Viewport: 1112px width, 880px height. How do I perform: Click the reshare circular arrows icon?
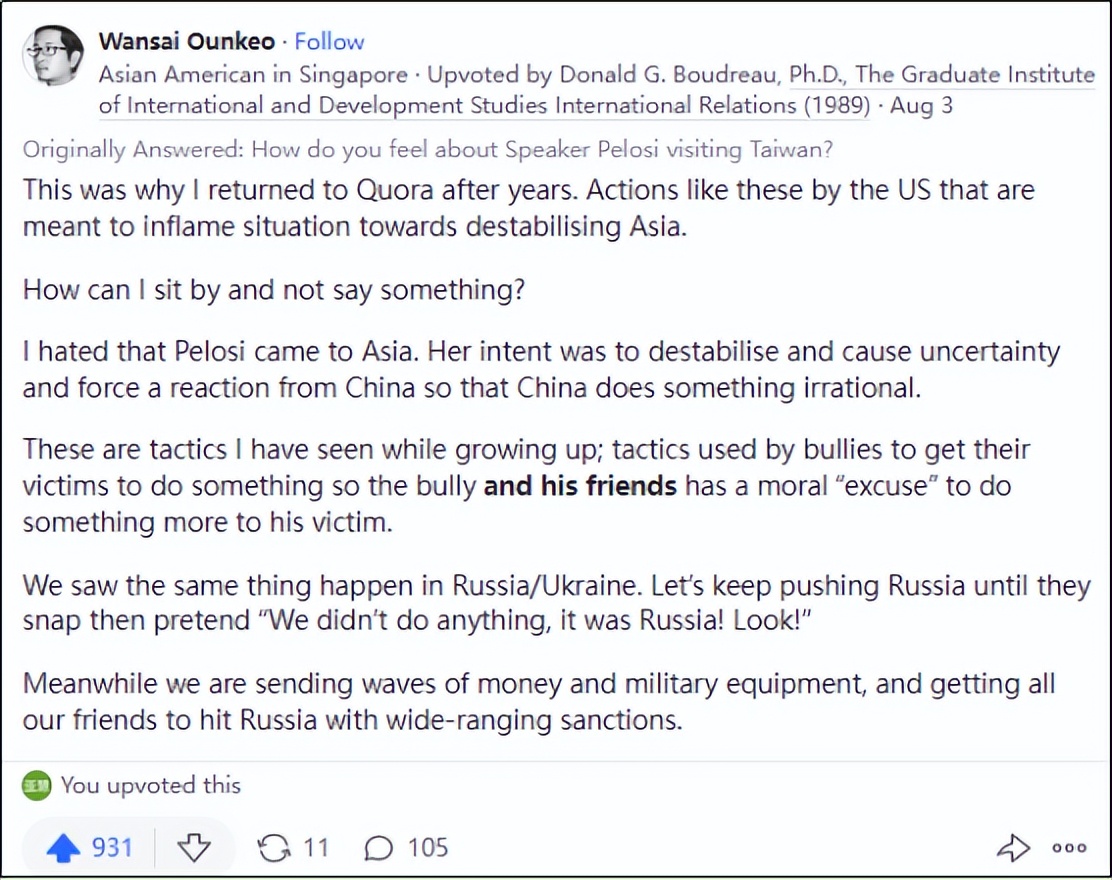click(x=273, y=848)
